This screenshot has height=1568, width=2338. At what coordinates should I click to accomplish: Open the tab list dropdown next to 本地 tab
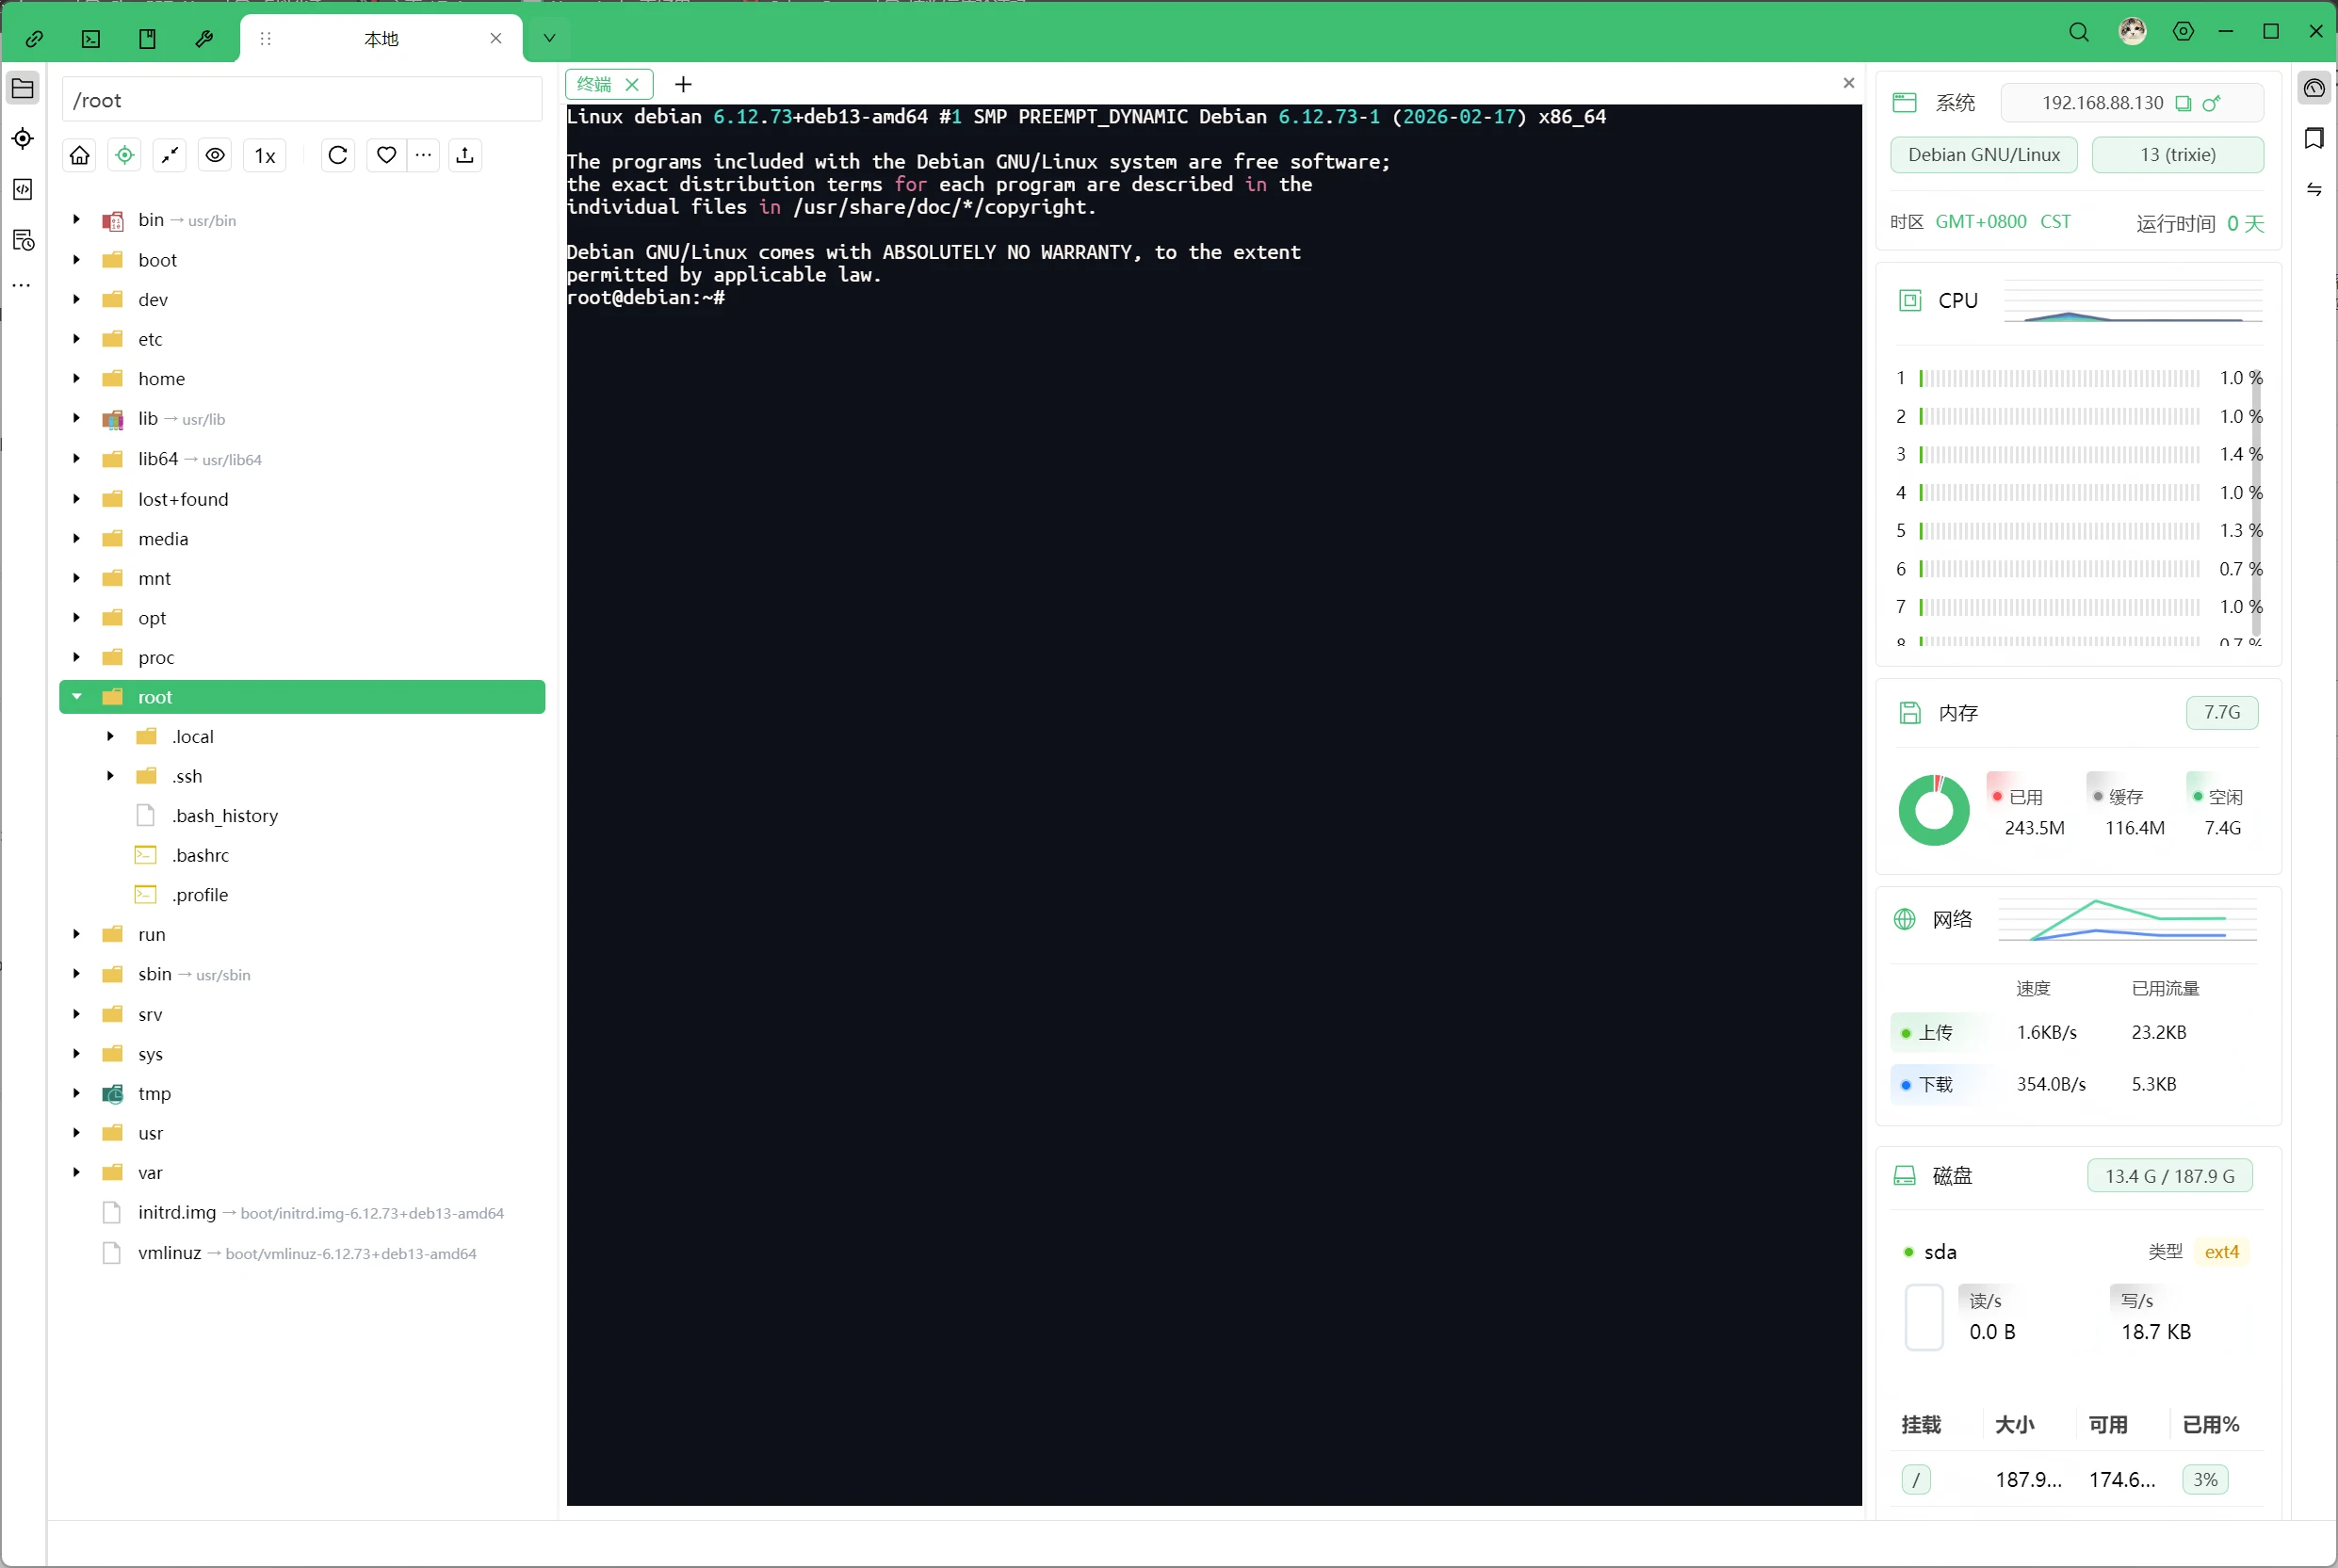click(x=548, y=38)
